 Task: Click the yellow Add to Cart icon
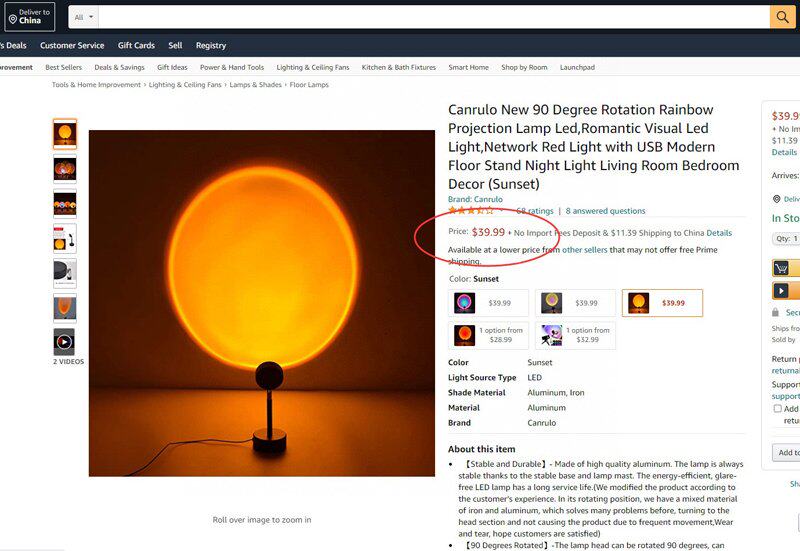[783, 267]
